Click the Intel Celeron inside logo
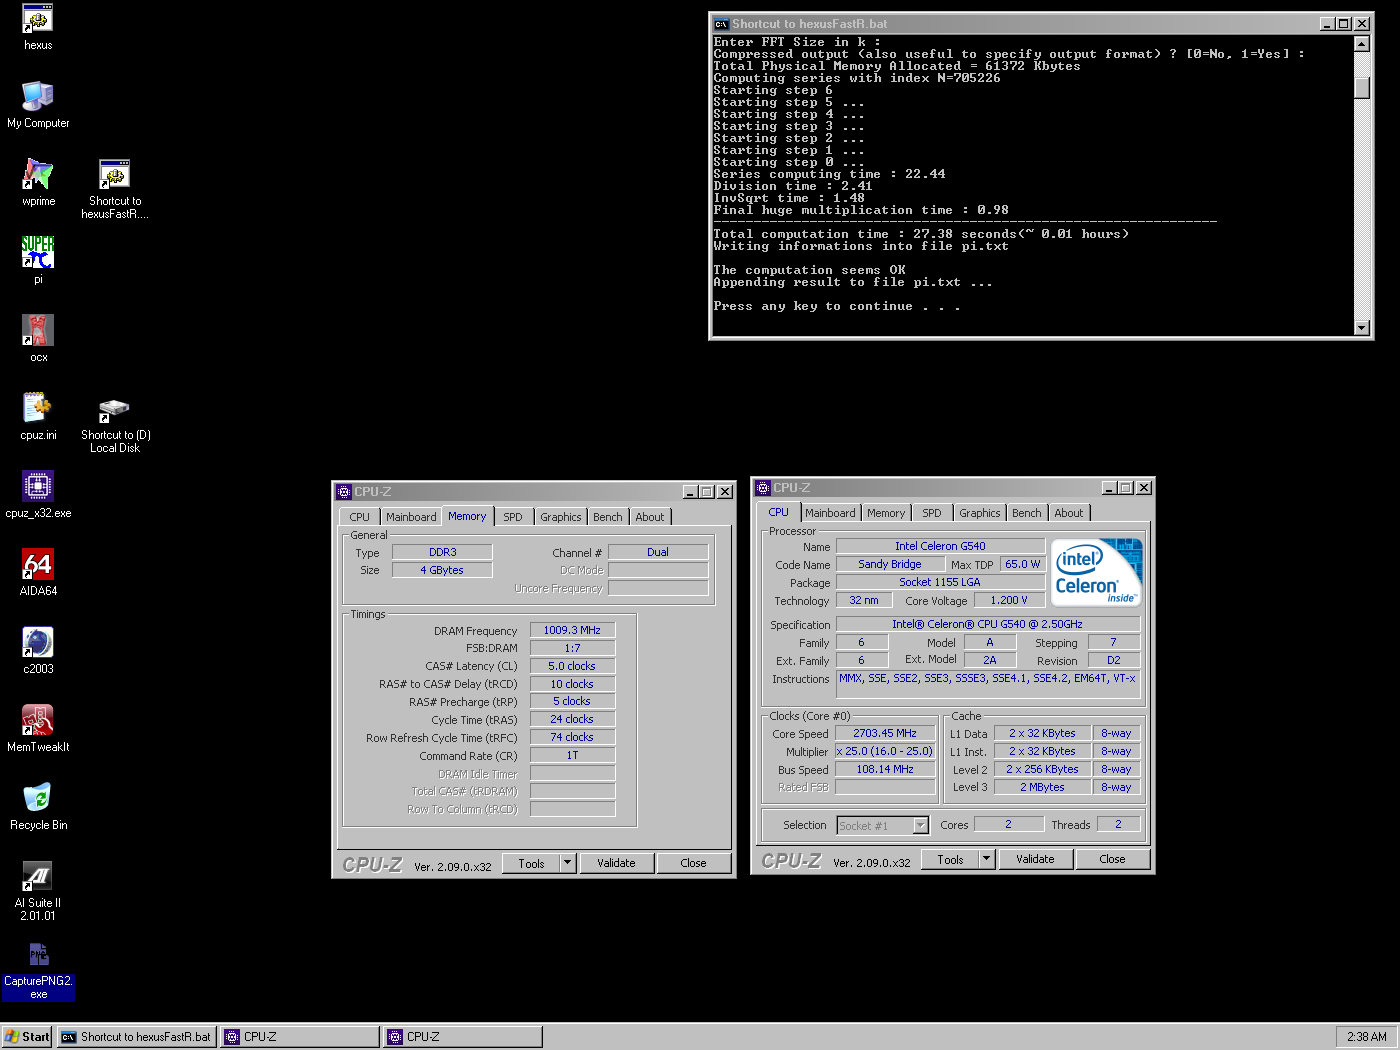Screen dimensions: 1400x1050 (1097, 572)
